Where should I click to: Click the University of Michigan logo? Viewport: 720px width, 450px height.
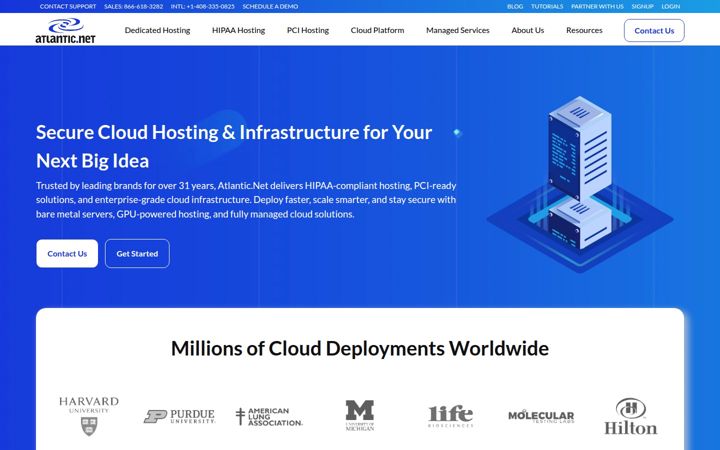[x=360, y=415]
